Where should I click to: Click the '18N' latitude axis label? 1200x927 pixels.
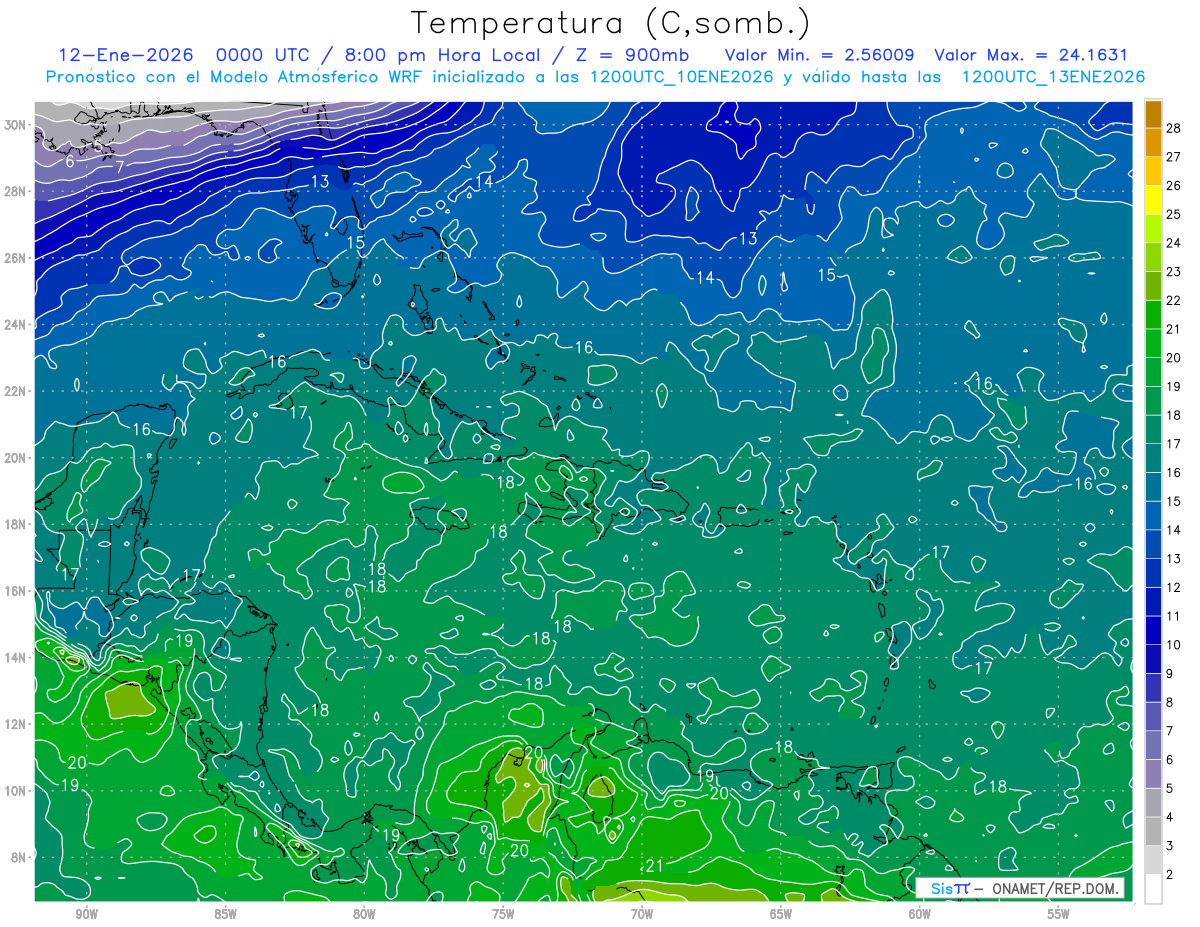tap(16, 524)
